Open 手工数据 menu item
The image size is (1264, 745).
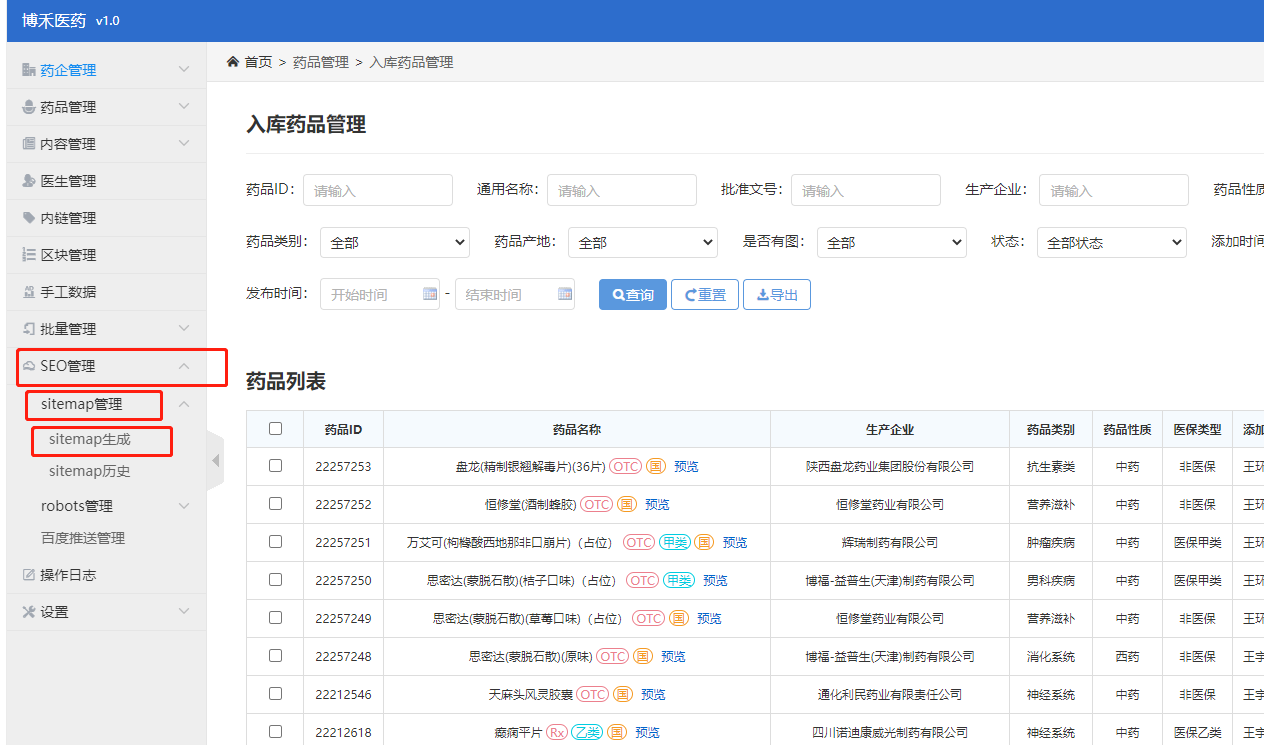(x=68, y=292)
